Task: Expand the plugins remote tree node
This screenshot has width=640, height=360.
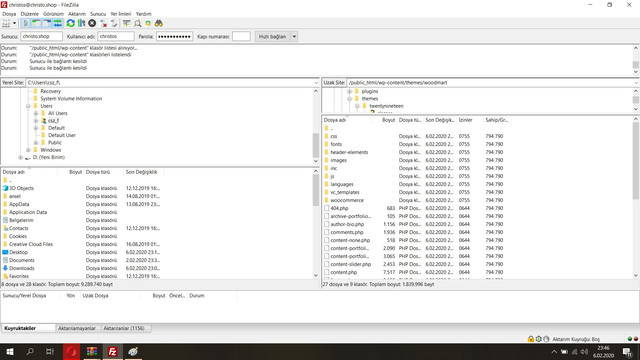Action: point(349,91)
